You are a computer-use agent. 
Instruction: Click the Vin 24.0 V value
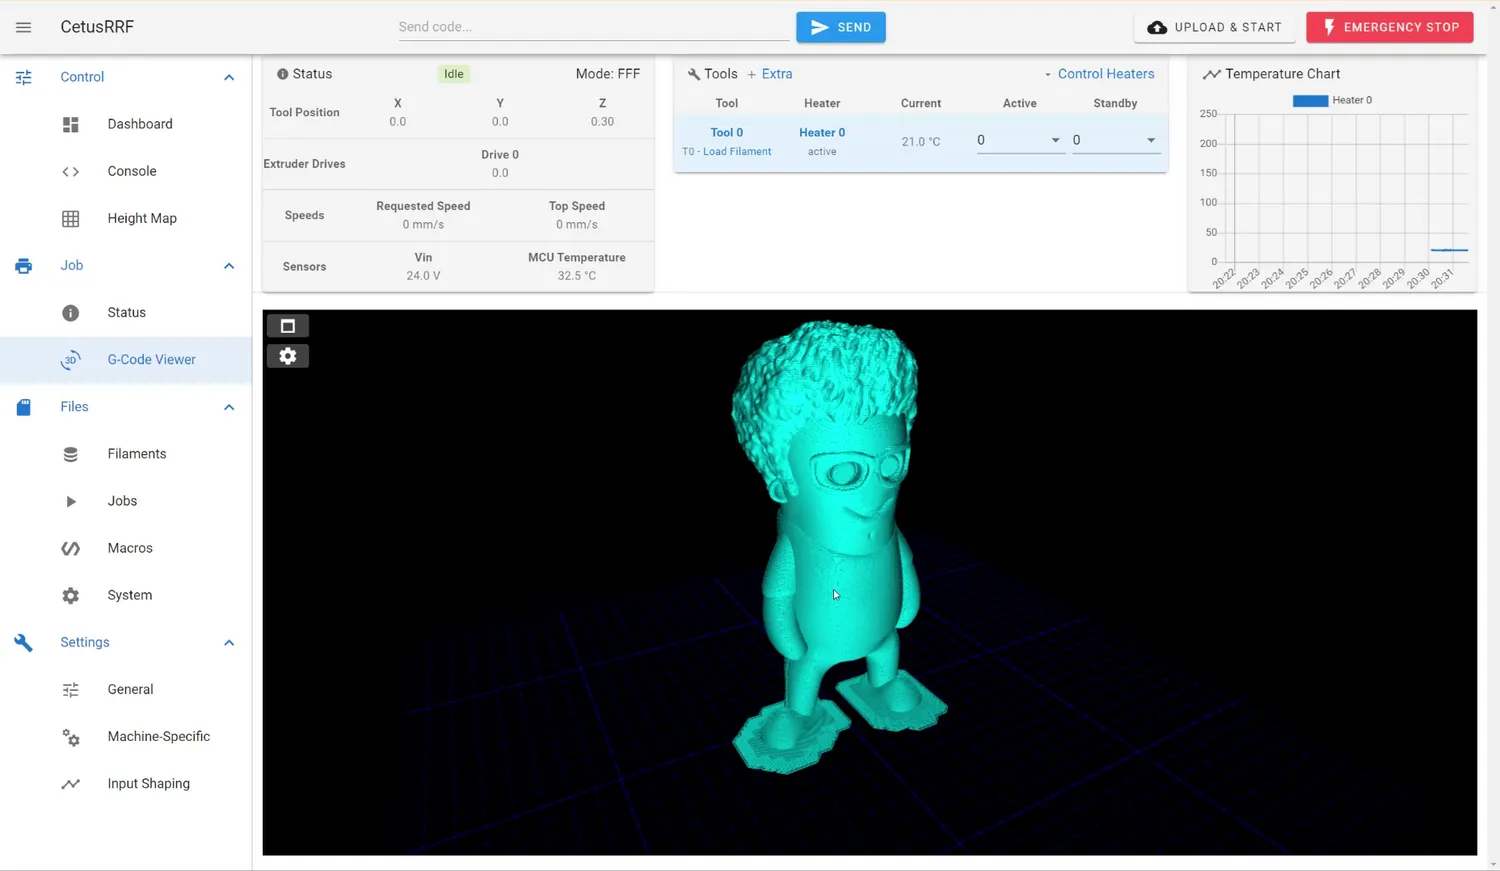[423, 276]
